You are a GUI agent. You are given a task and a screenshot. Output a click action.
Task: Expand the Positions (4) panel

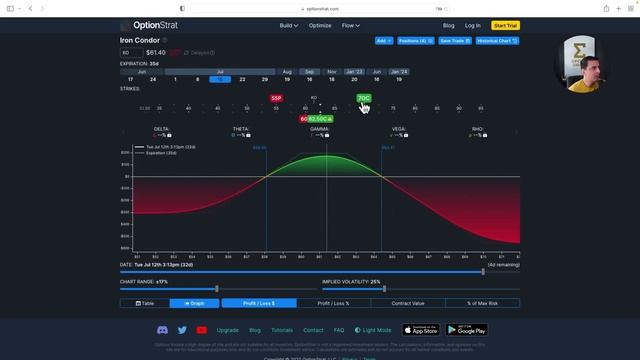[416, 41]
